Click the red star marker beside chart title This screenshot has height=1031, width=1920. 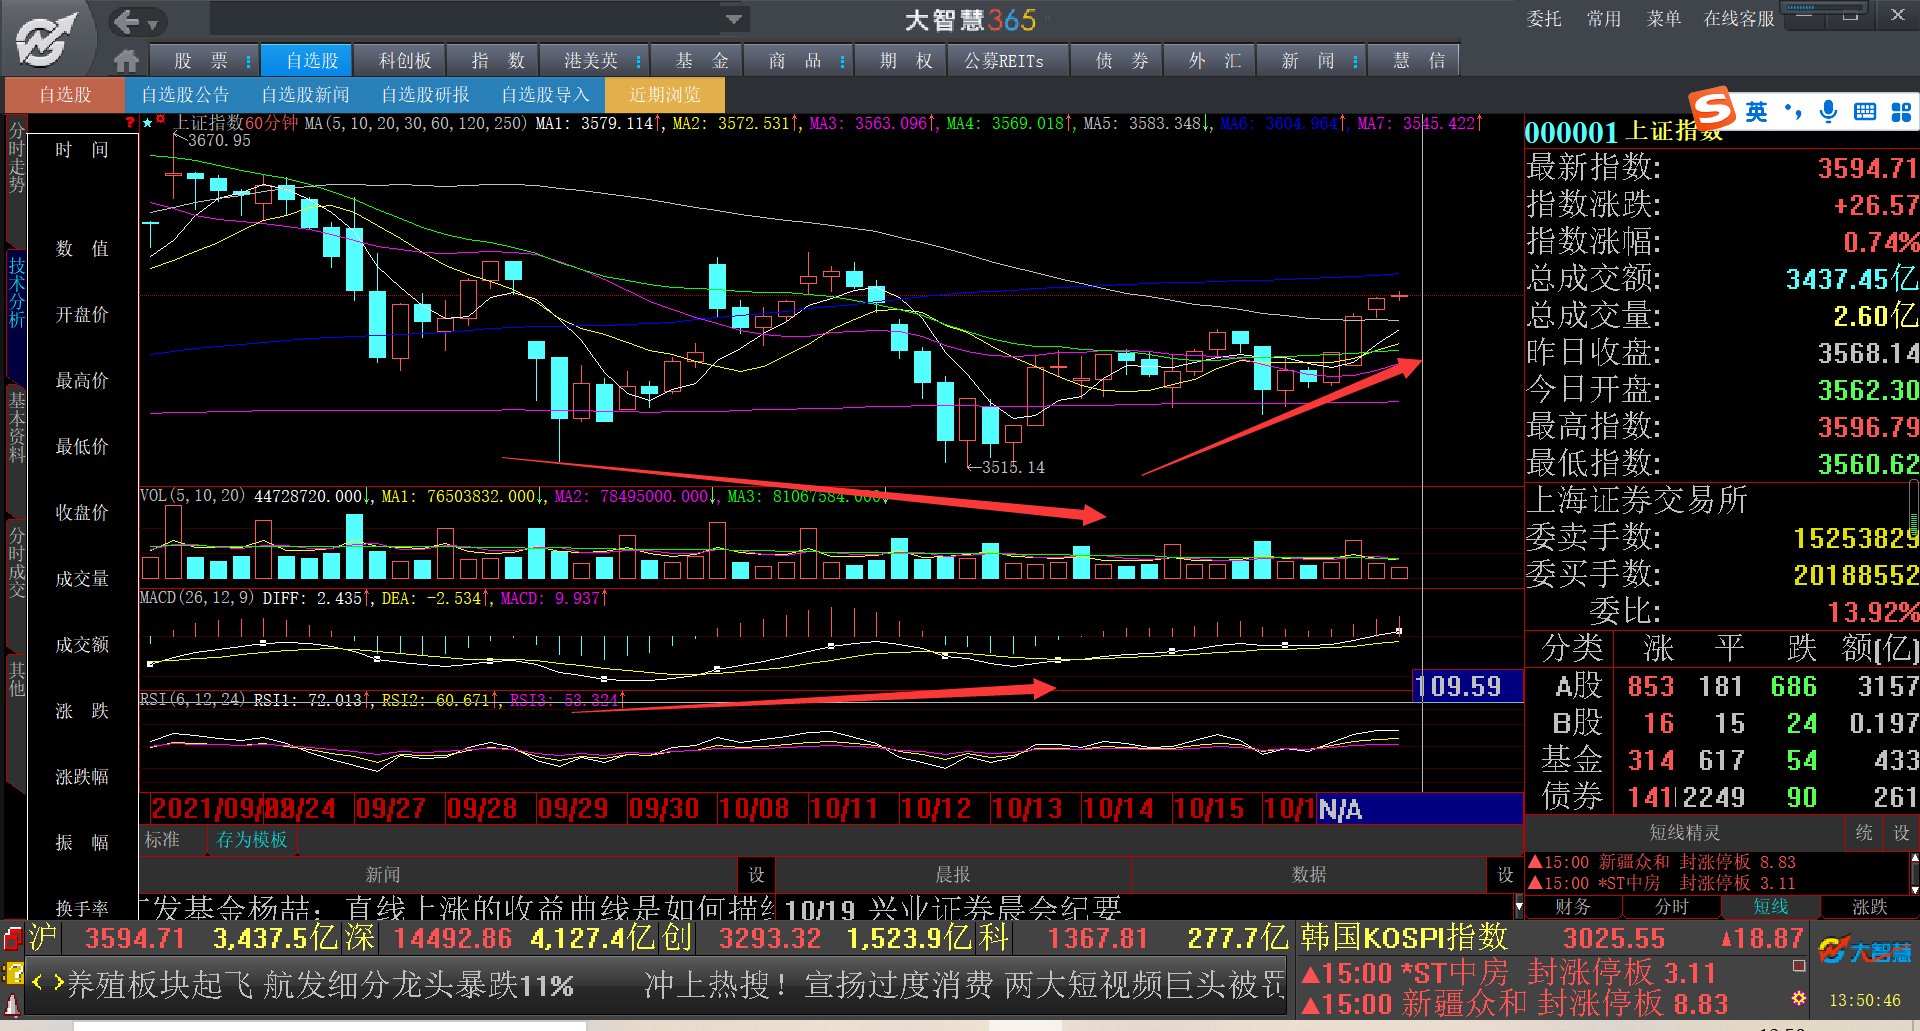click(x=160, y=120)
